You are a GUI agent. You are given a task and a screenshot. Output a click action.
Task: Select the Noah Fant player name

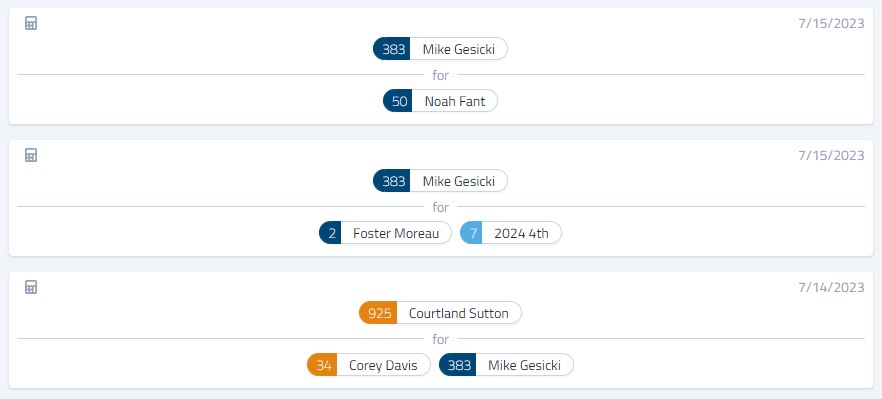pyautogui.click(x=454, y=101)
